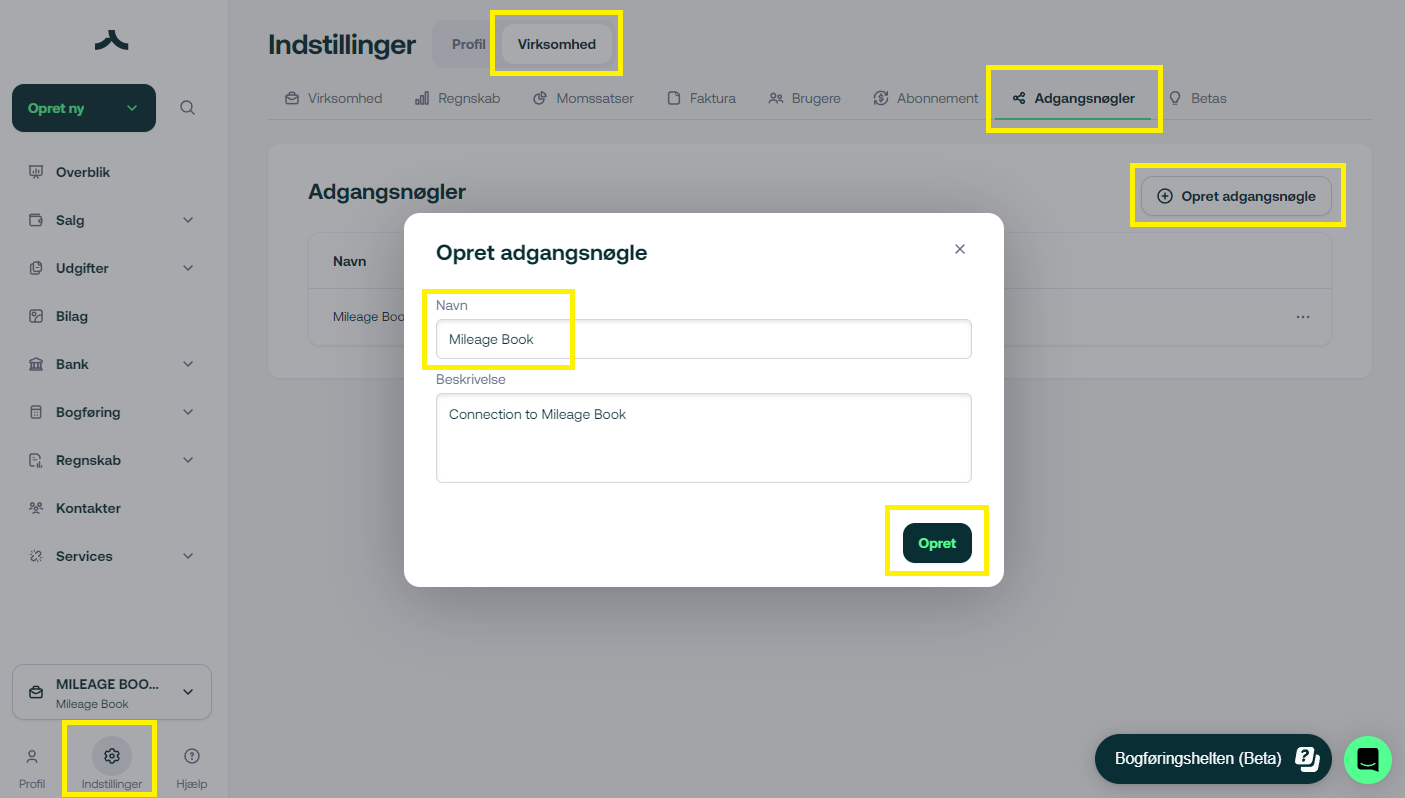This screenshot has width=1405, height=798.
Task: Open the green chat bubble icon
Action: click(x=1368, y=760)
